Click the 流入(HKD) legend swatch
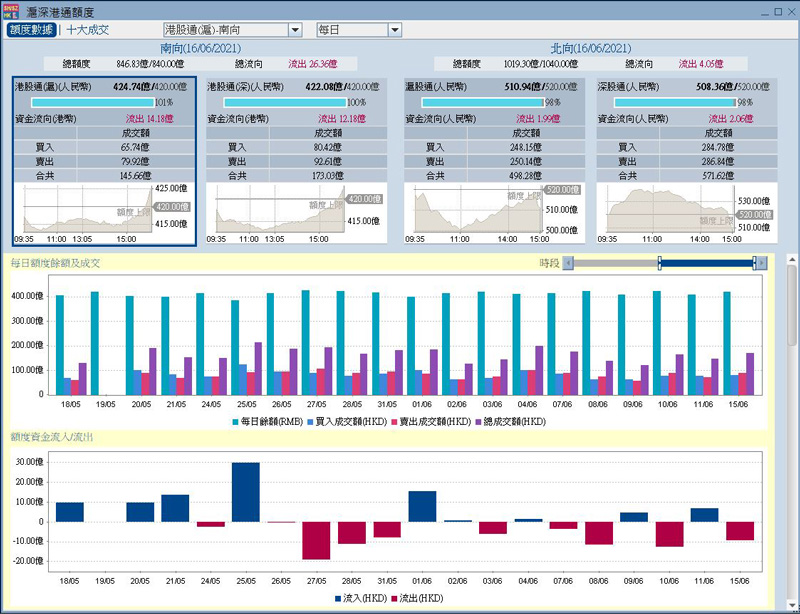800x614 pixels. click(x=339, y=598)
